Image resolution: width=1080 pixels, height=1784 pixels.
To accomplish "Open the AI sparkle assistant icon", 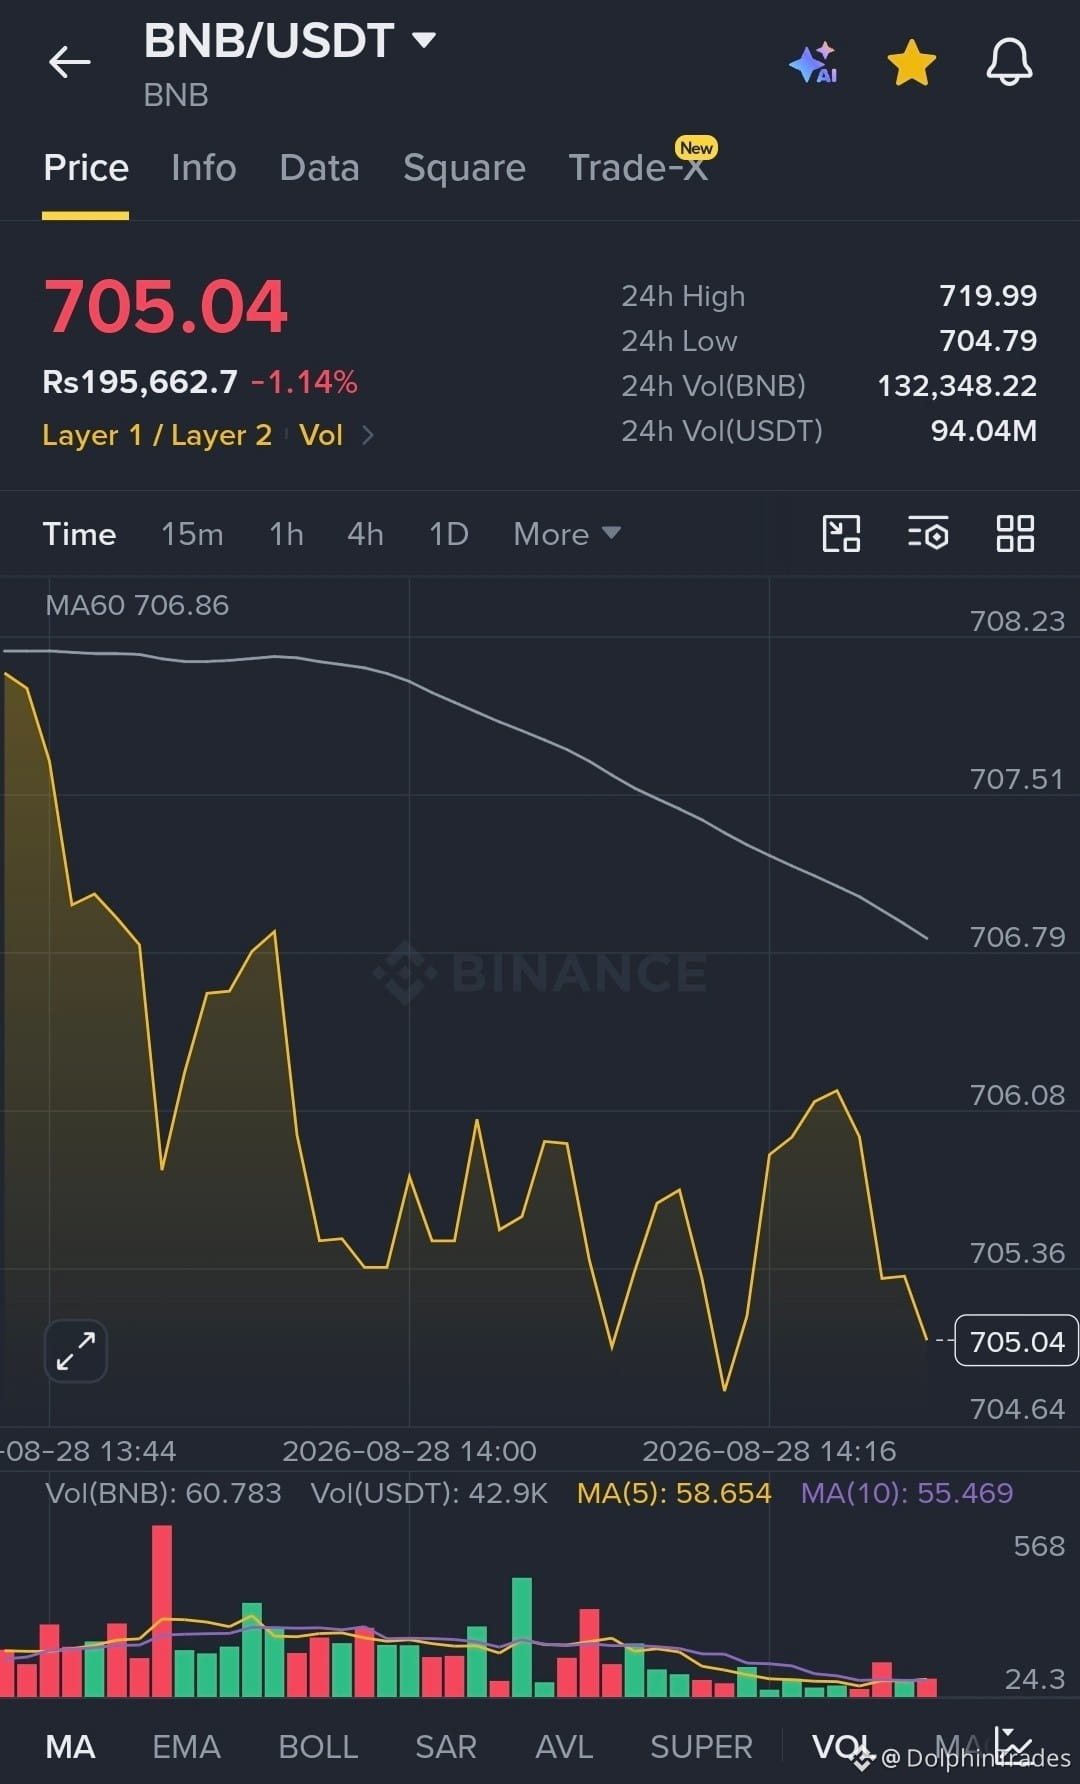I will (814, 62).
